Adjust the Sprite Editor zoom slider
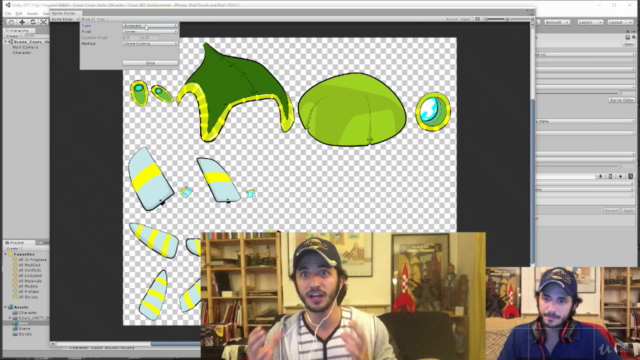Image resolution: width=640 pixels, height=360 pixels. click(x=496, y=19)
